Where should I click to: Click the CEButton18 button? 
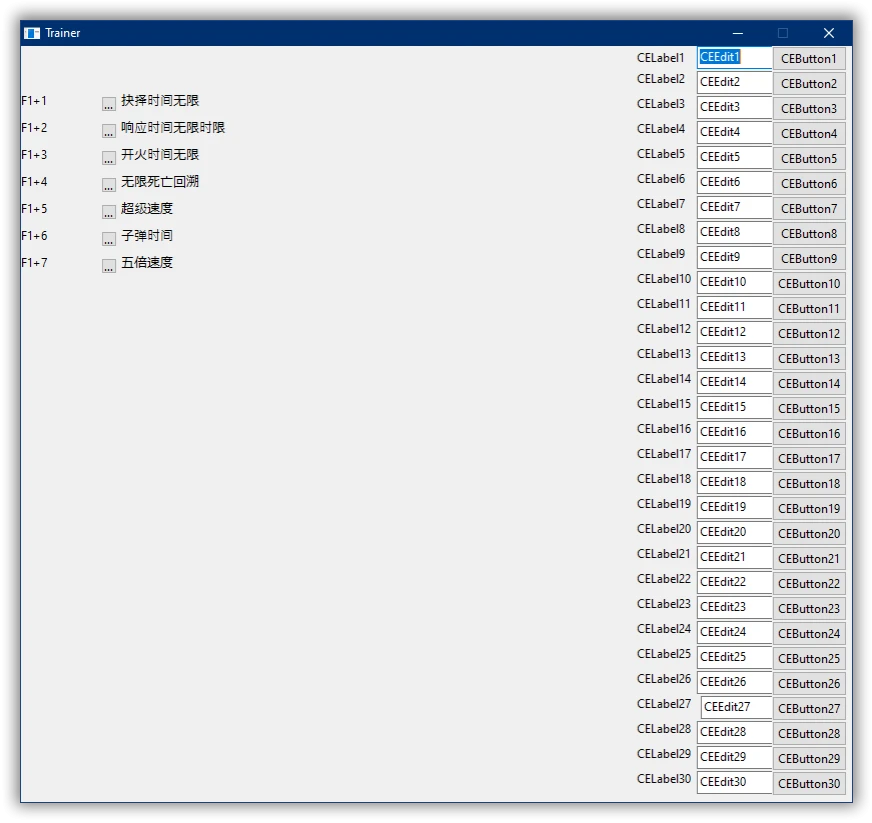click(809, 484)
